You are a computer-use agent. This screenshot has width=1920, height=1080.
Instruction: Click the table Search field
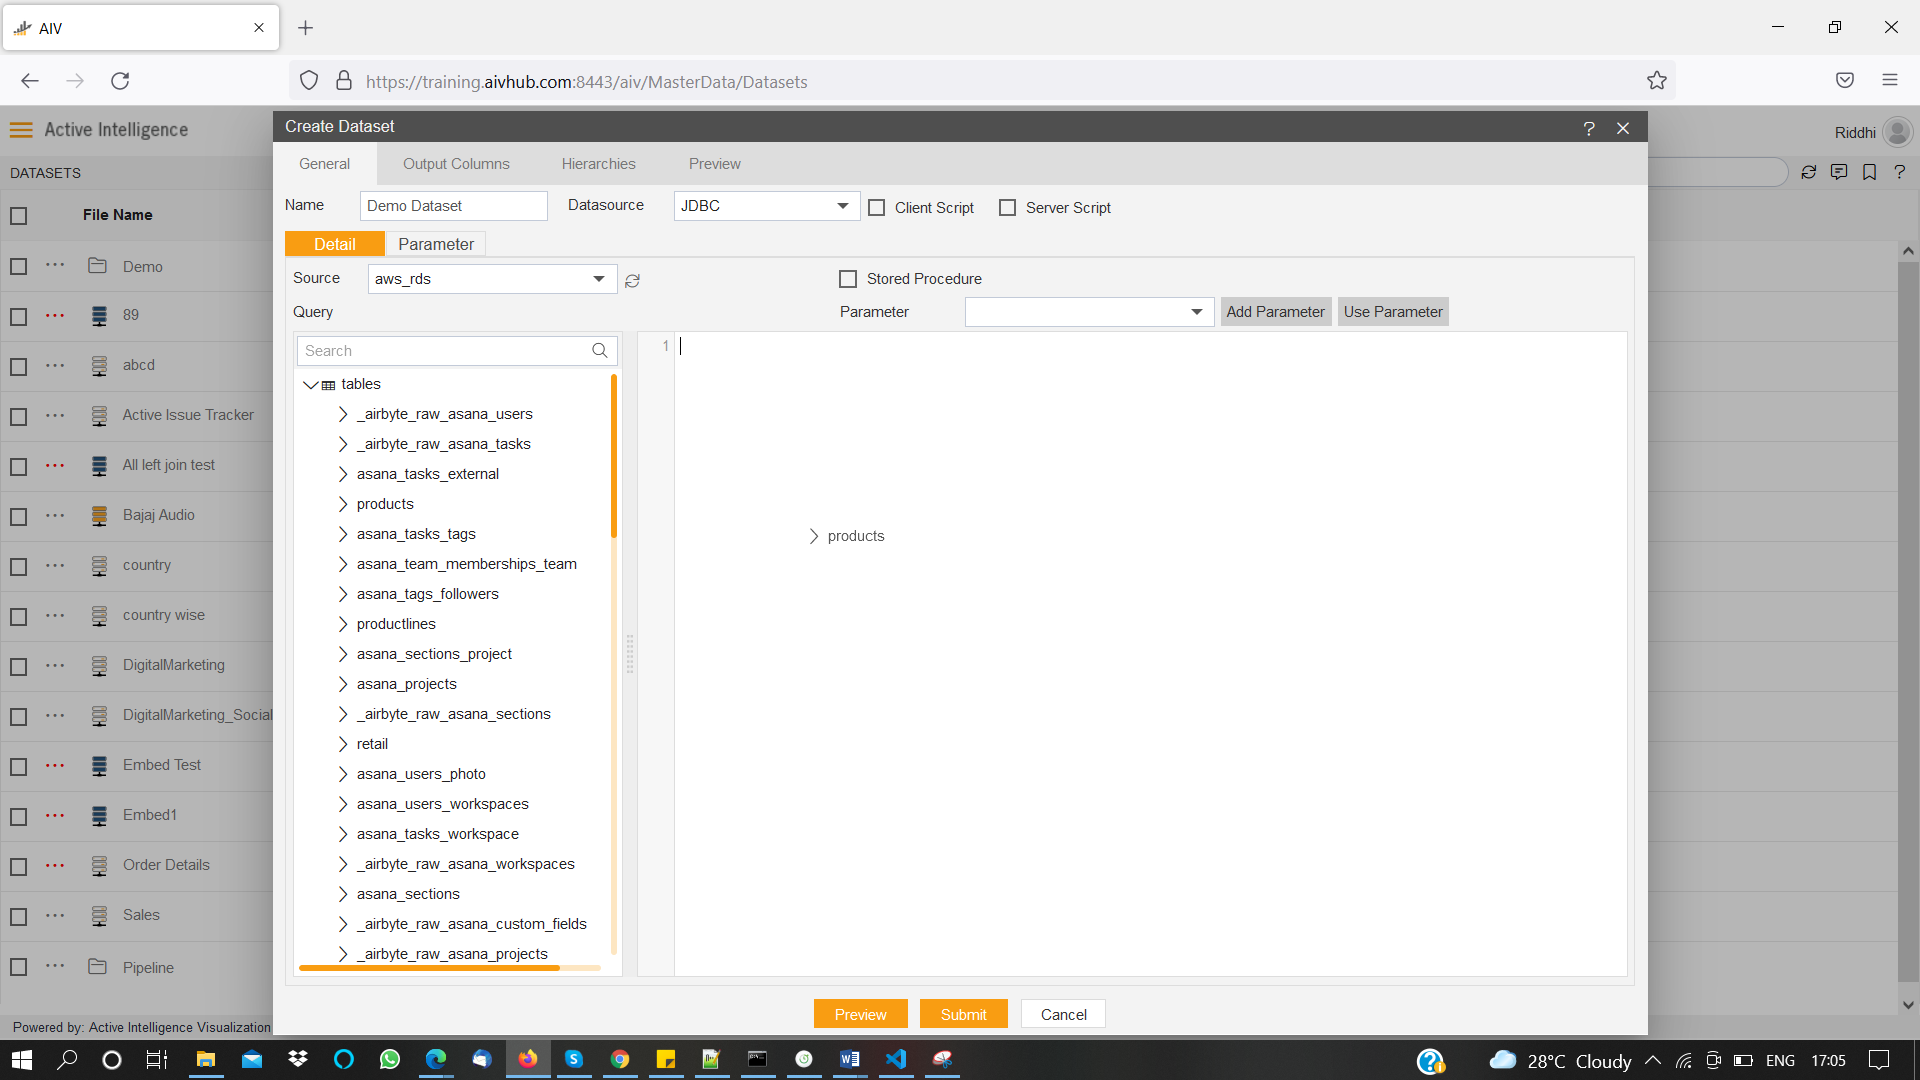pyautogui.click(x=457, y=351)
